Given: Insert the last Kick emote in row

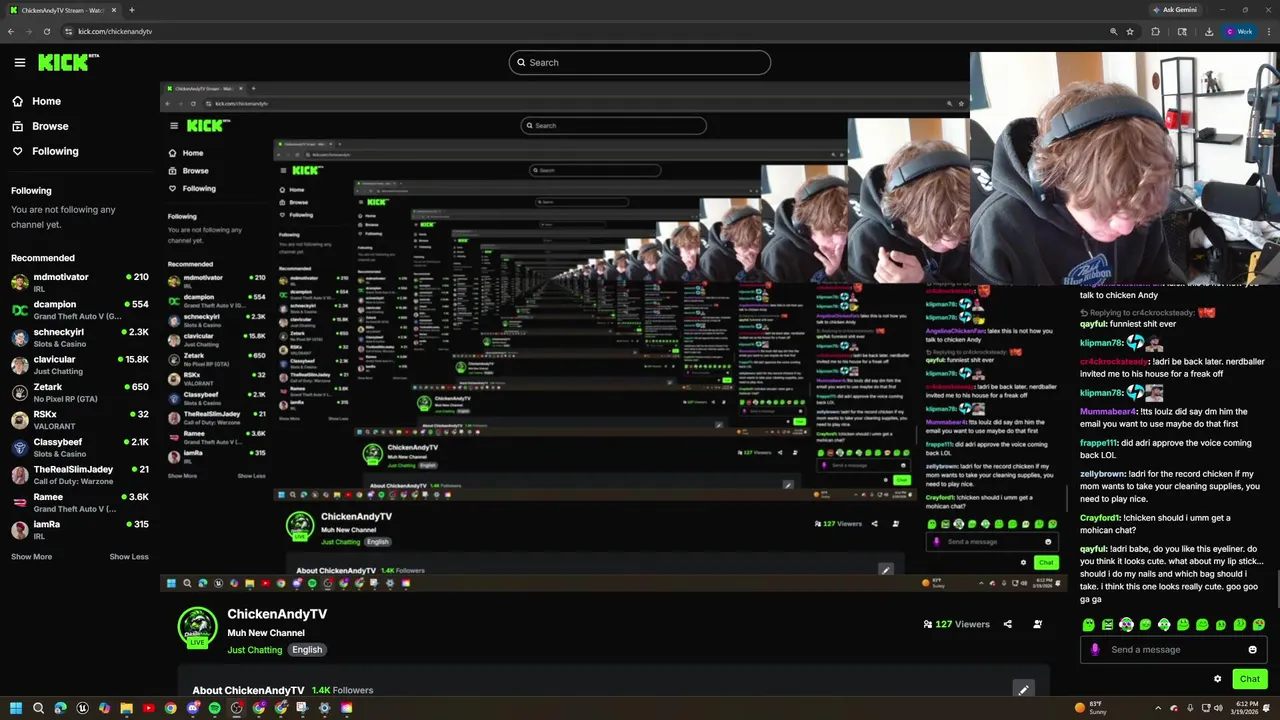Looking at the screenshot, I should tap(1259, 625).
